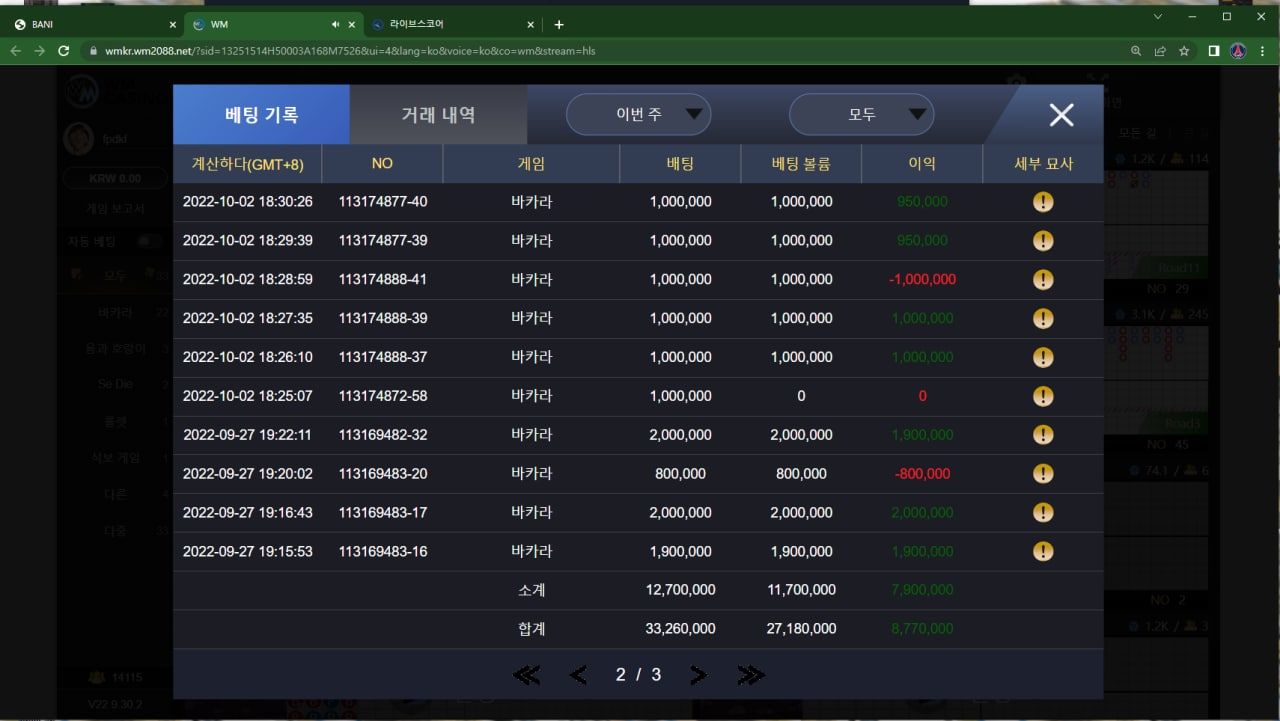Expand the 이번 주 period dropdown
The image size is (1280, 721).
pos(638,115)
